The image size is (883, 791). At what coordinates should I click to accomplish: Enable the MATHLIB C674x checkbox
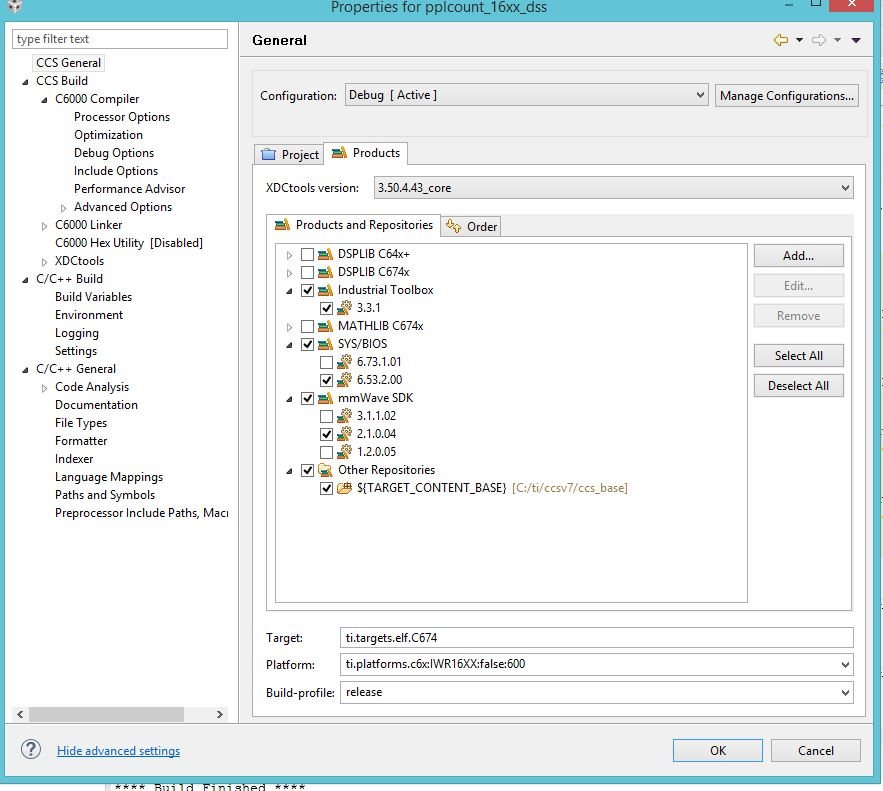click(307, 327)
